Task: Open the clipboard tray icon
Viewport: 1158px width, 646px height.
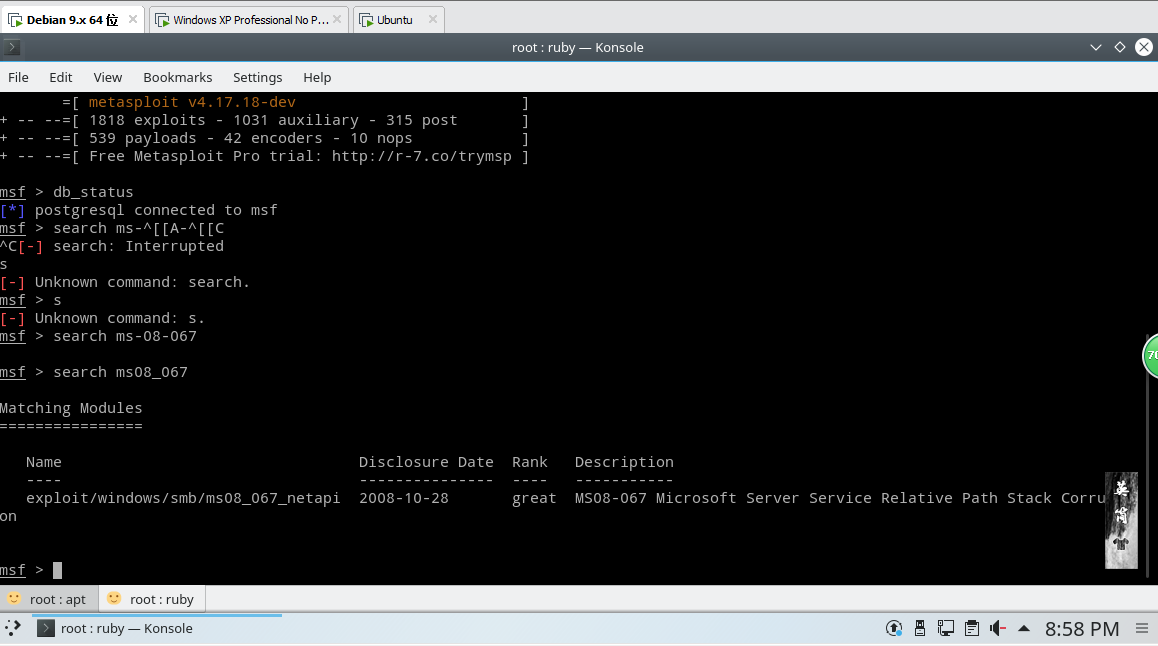Action: pos(972,628)
